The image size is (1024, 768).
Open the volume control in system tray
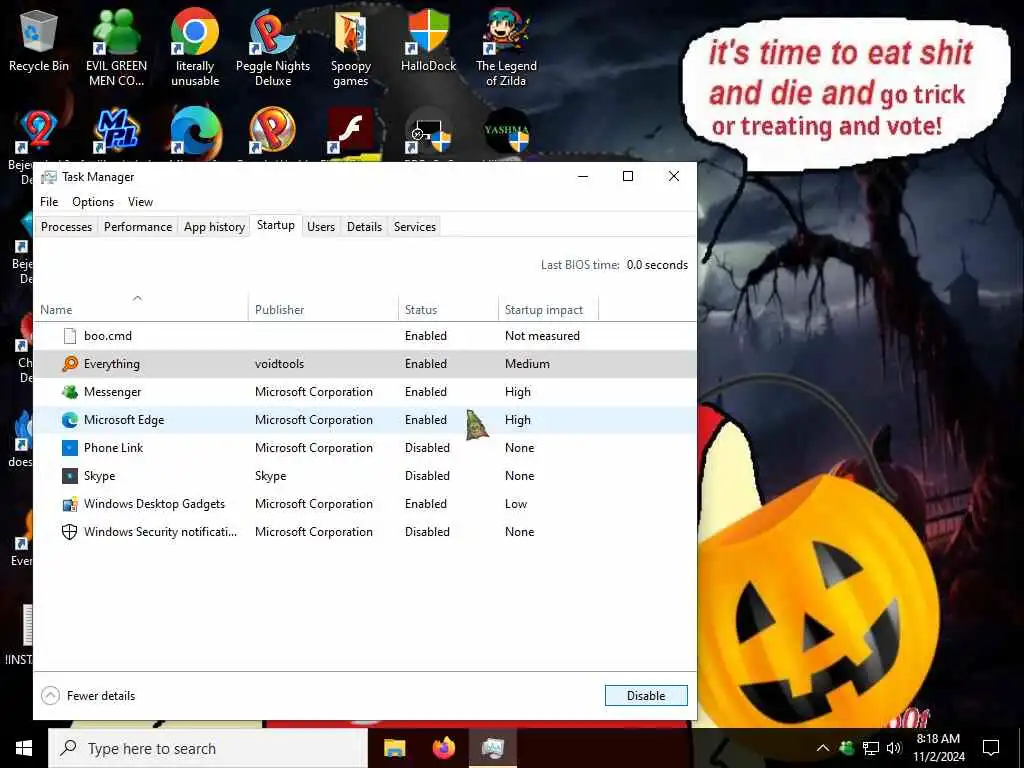click(x=894, y=748)
